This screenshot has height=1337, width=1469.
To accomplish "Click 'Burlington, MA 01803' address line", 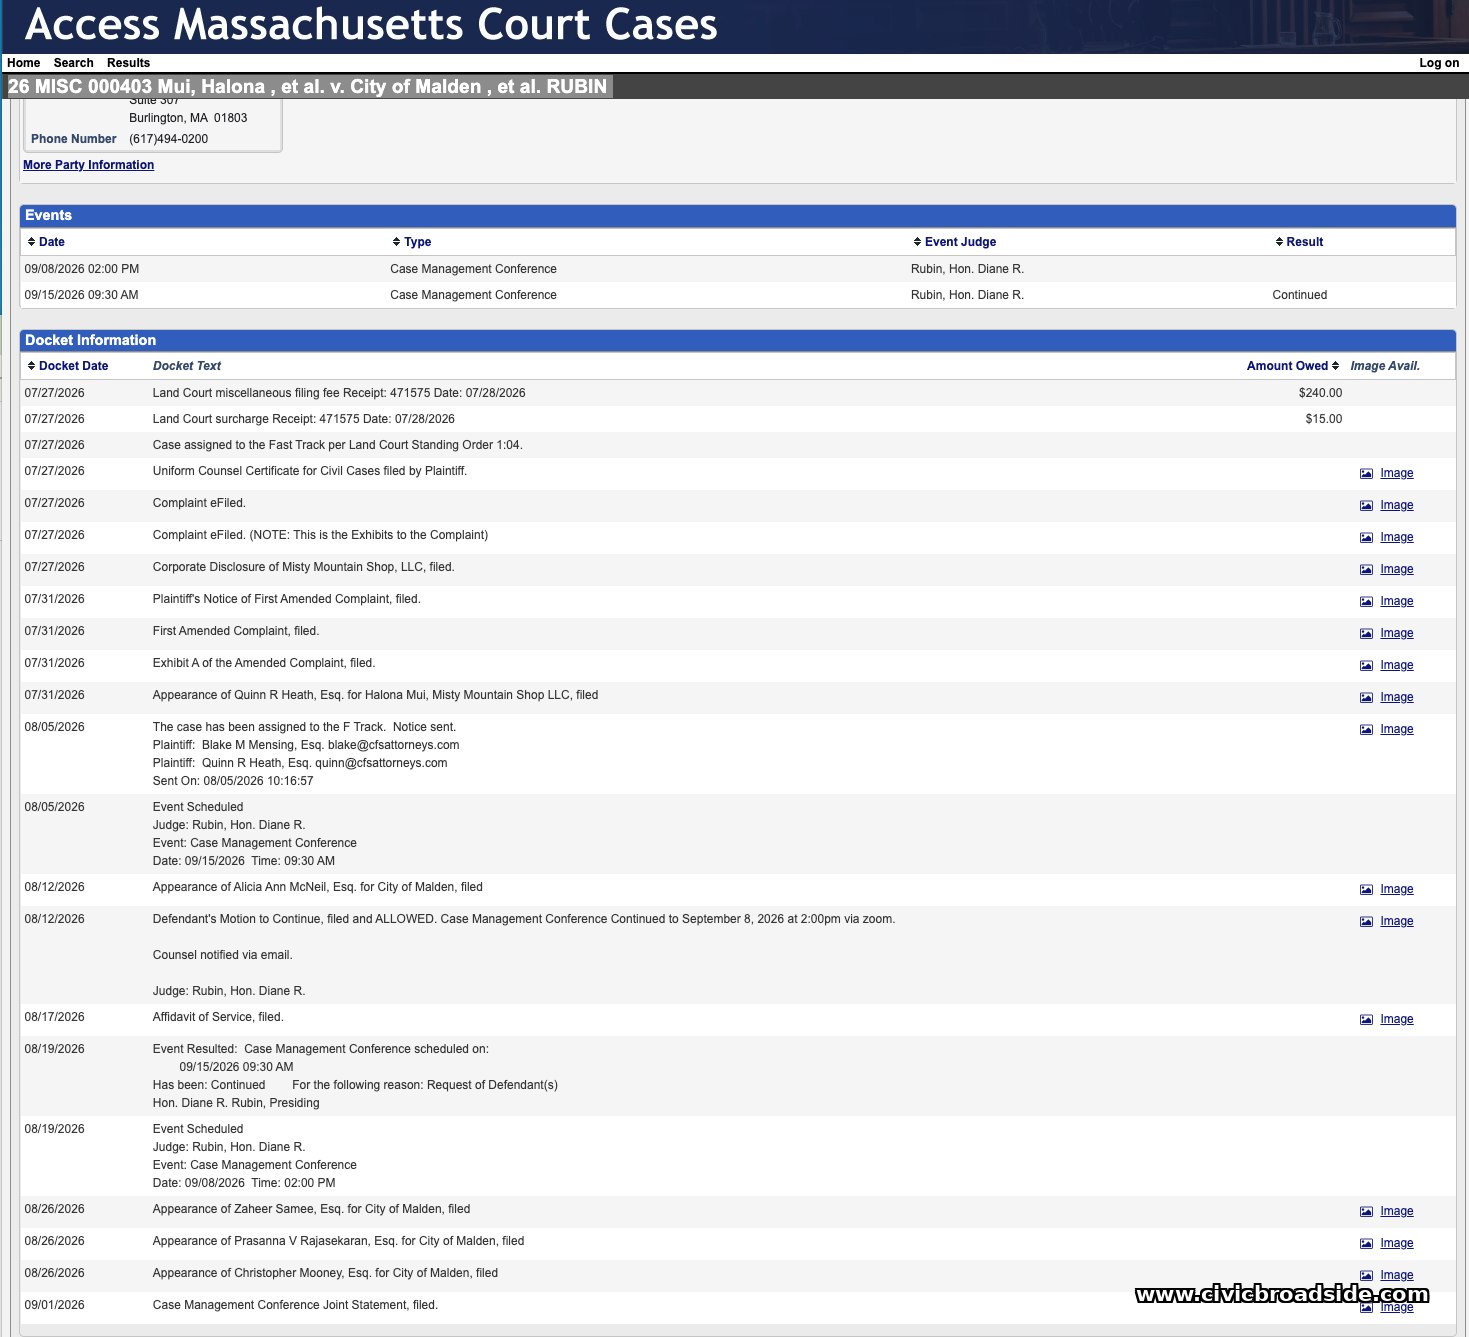I will [188, 118].
